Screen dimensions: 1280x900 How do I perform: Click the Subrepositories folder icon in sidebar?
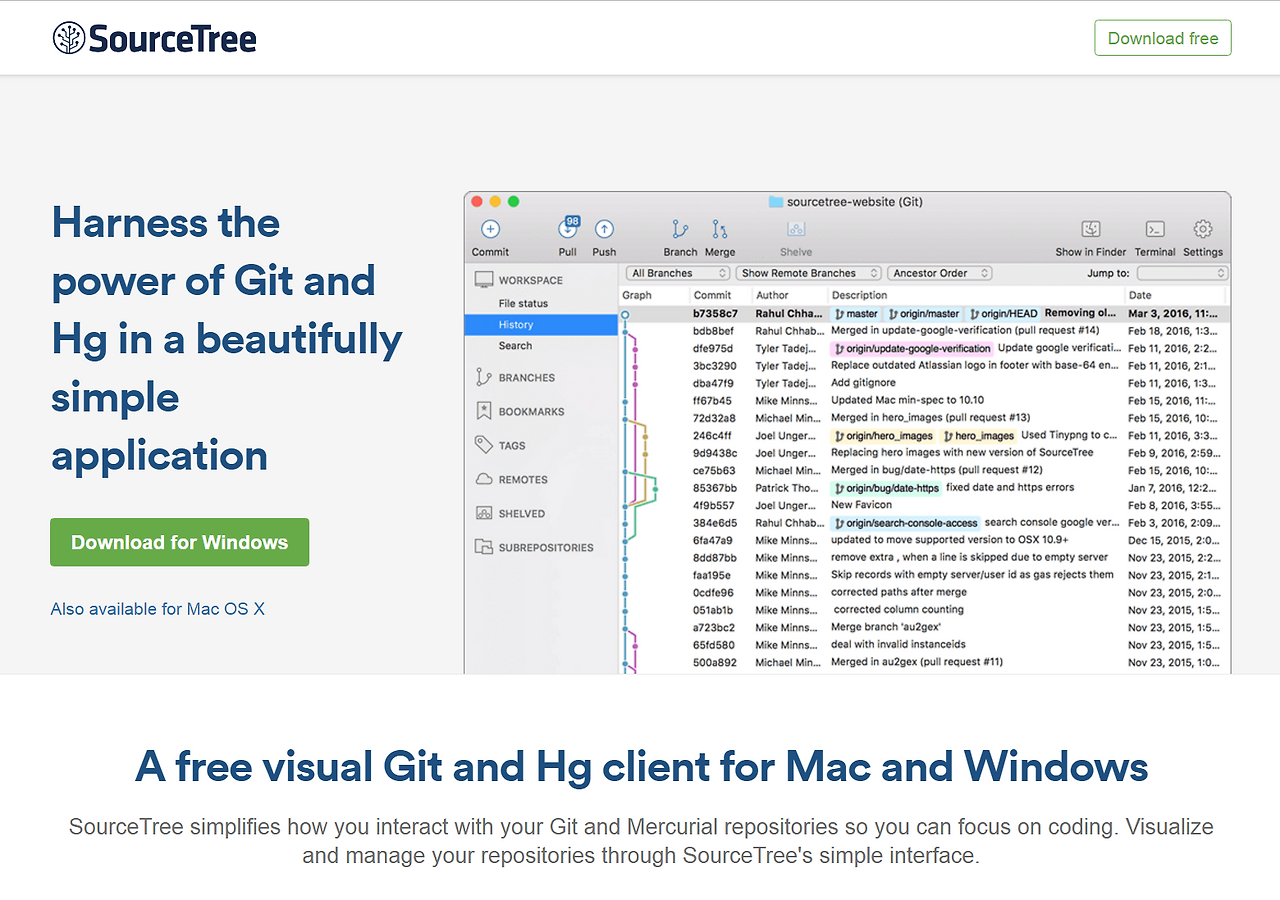point(484,547)
